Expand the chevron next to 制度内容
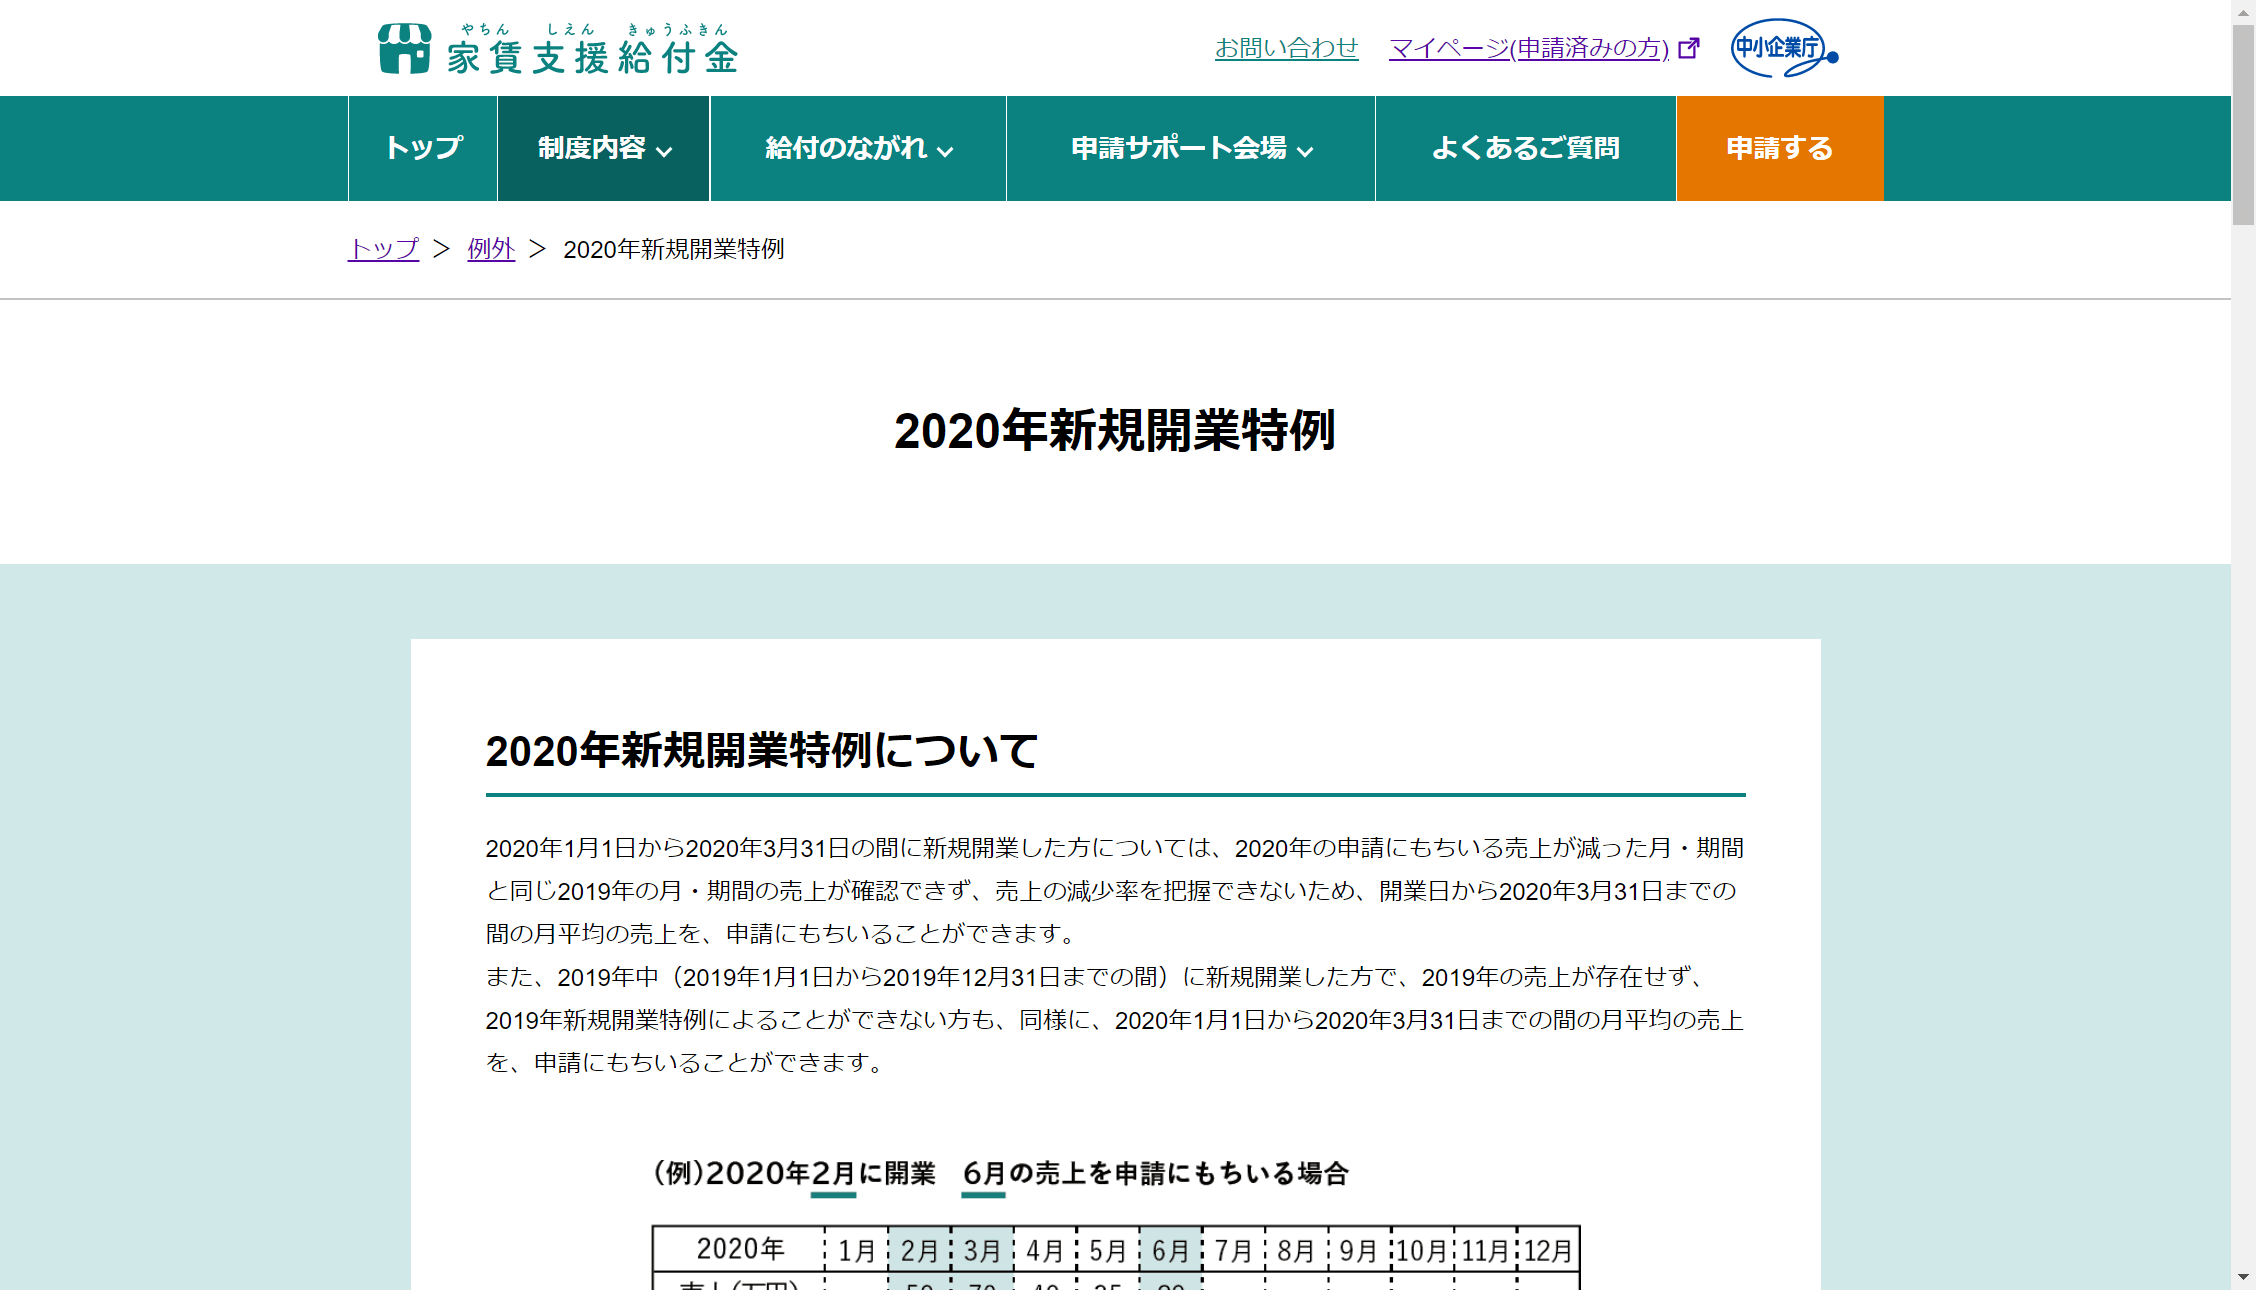This screenshot has height=1290, width=2256. [x=664, y=152]
